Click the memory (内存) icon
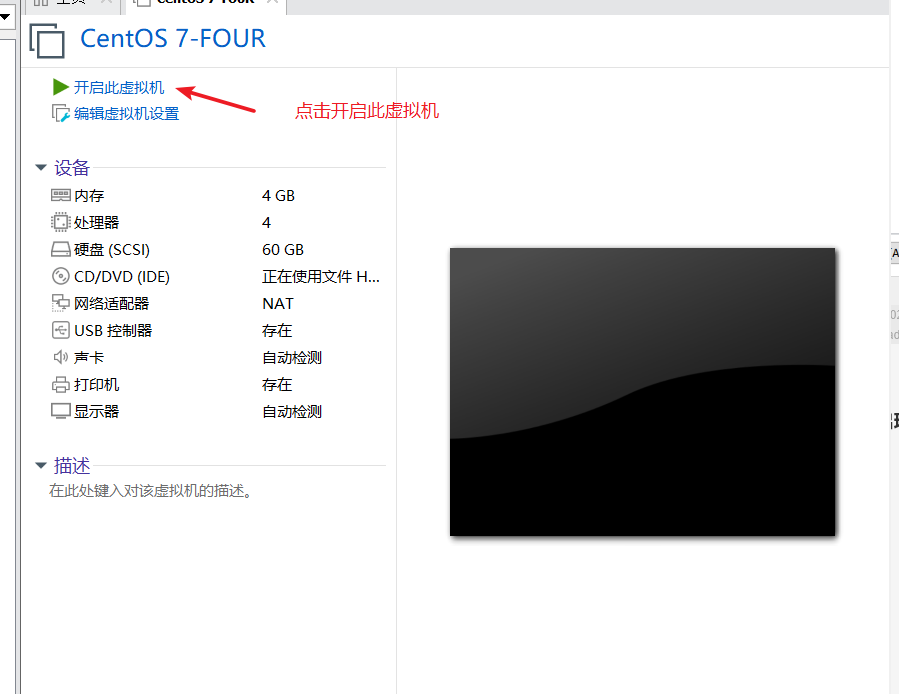The width and height of the screenshot is (899, 694). [x=61, y=196]
